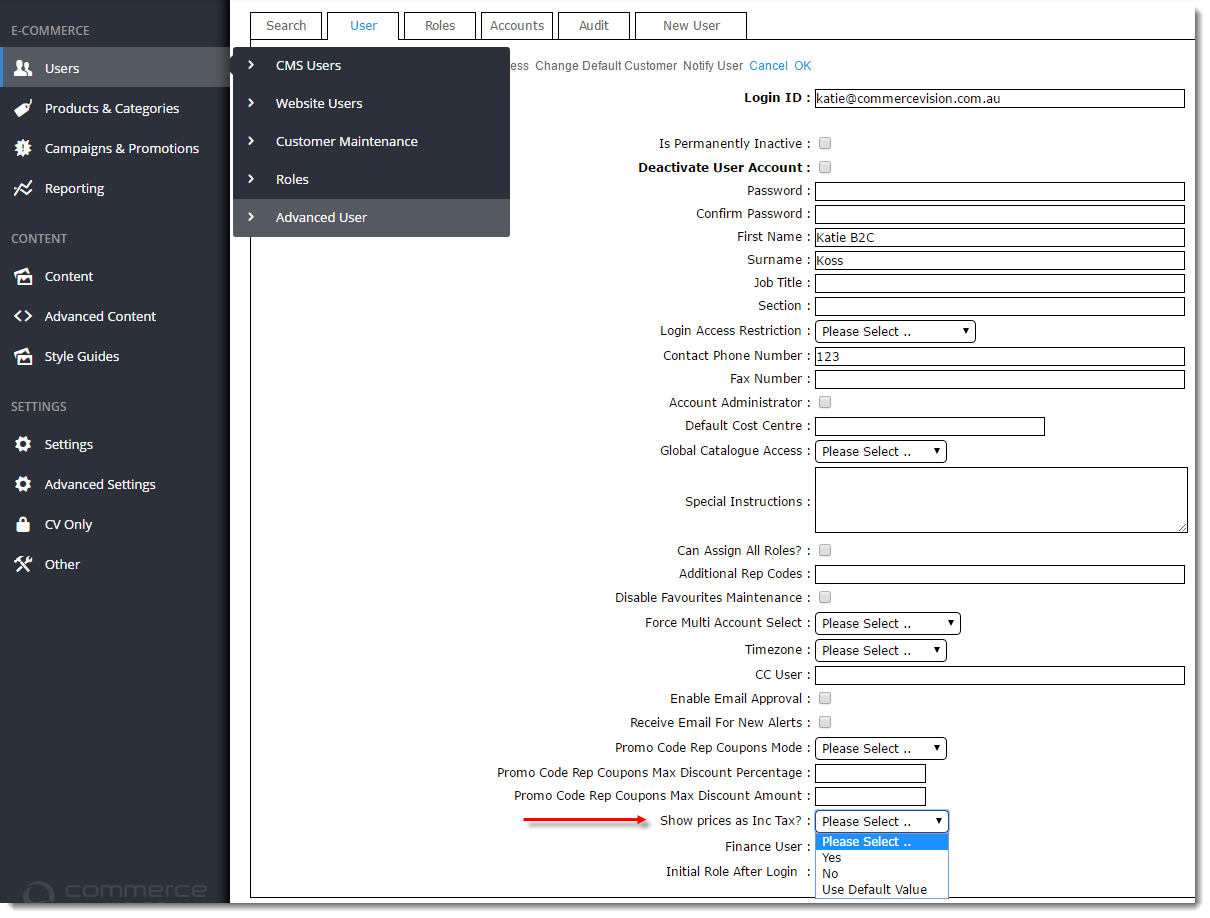The height and width of the screenshot is (918, 1210).
Task: Open Advanced Settings in sidebar
Action: [x=115, y=484]
